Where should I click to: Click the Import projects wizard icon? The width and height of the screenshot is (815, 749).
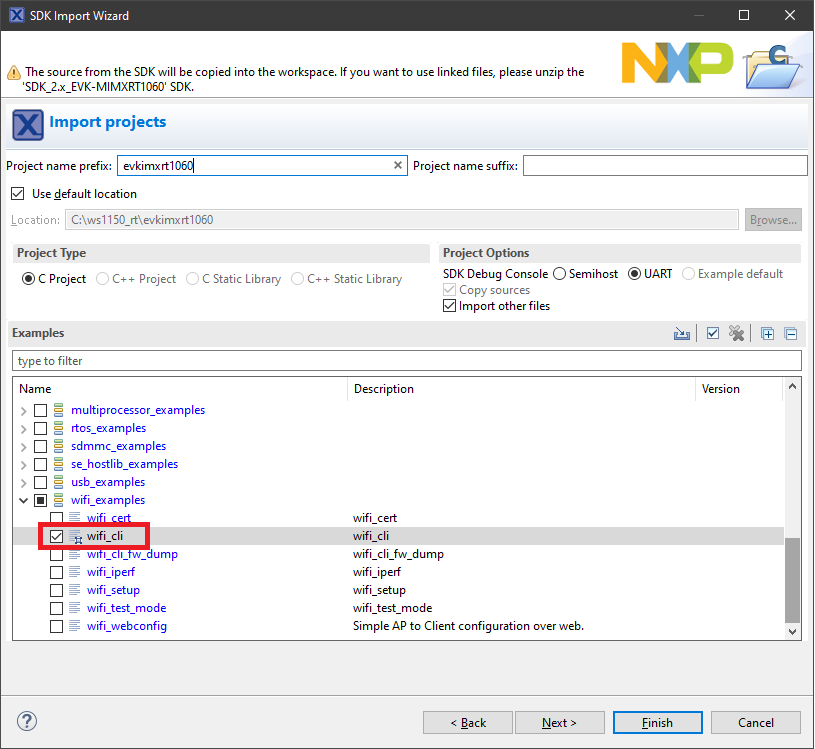(27, 124)
